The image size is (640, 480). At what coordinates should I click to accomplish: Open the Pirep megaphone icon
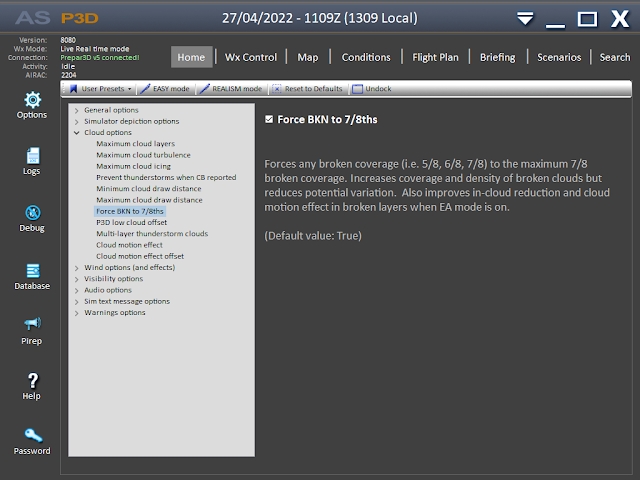pyautogui.click(x=32, y=325)
